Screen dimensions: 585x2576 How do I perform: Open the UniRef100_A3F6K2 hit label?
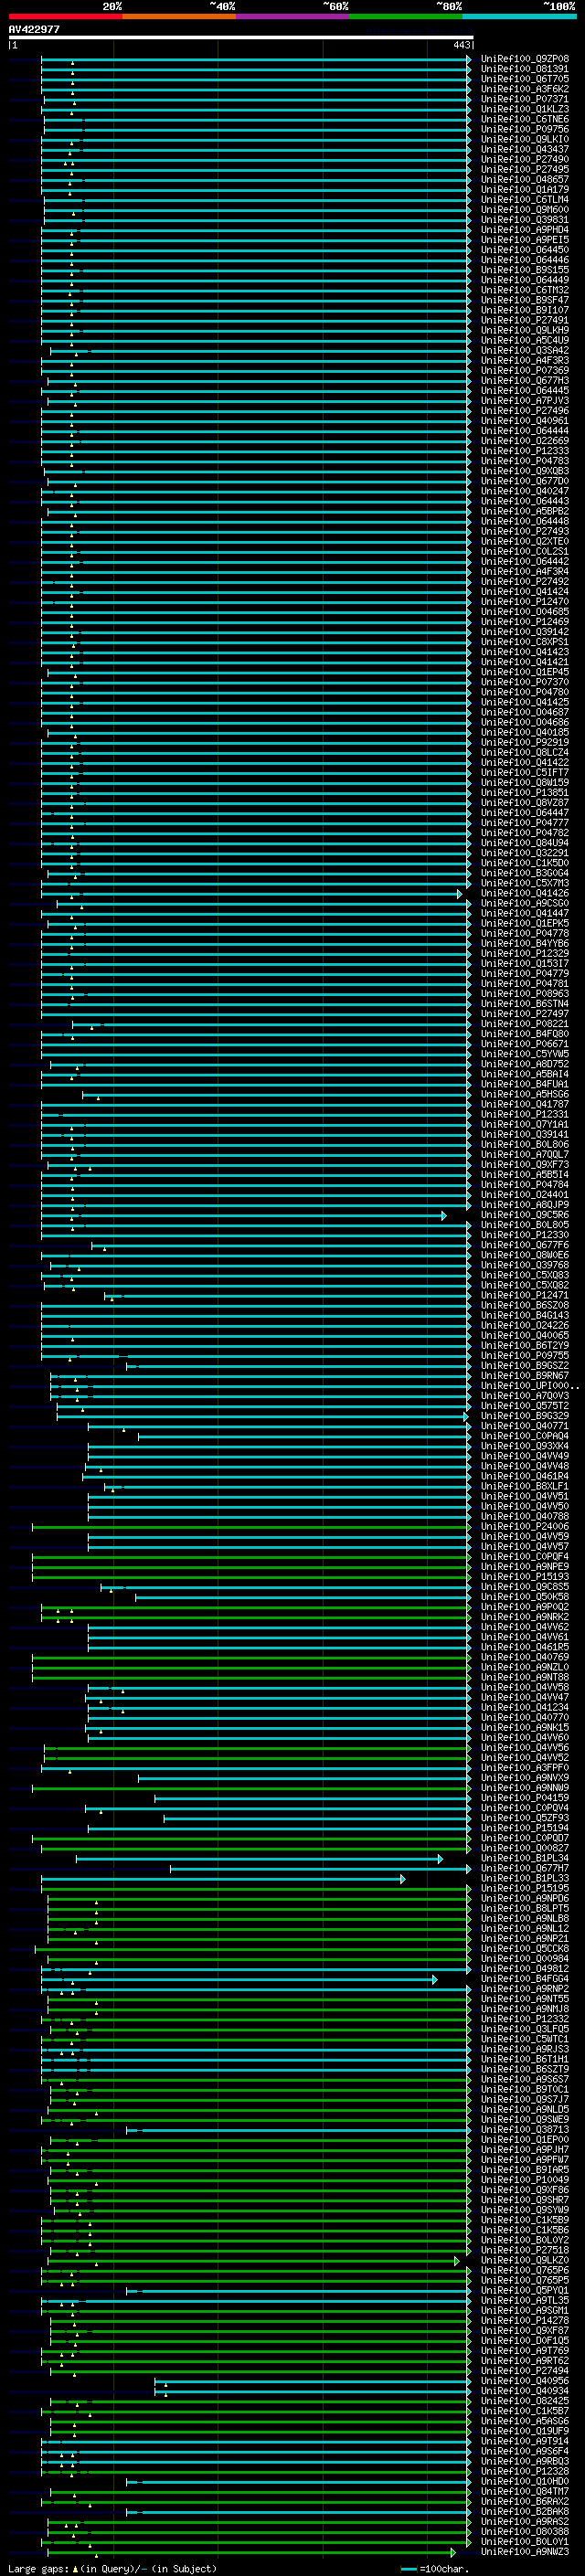pyautogui.click(x=525, y=89)
